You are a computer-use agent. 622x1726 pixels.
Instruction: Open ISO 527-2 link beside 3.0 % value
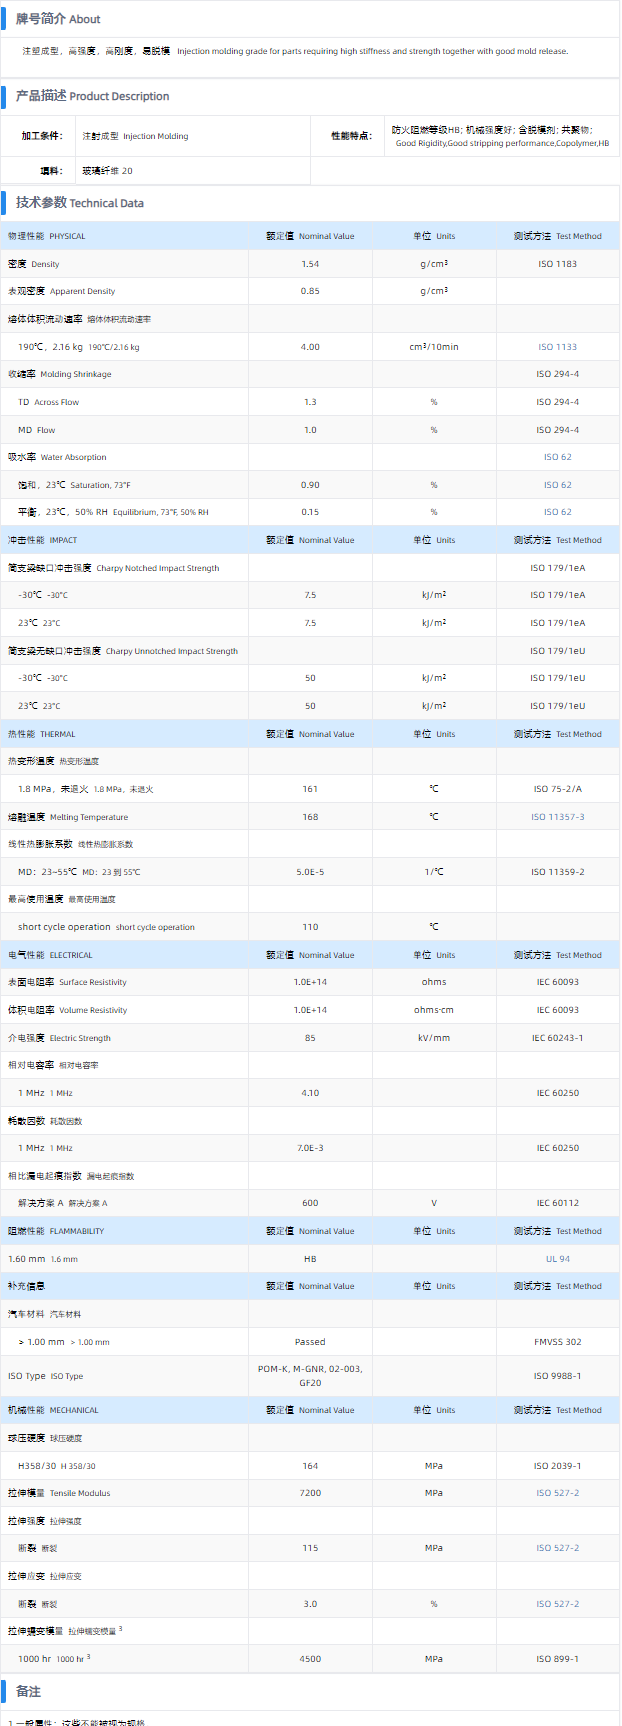(x=557, y=1604)
